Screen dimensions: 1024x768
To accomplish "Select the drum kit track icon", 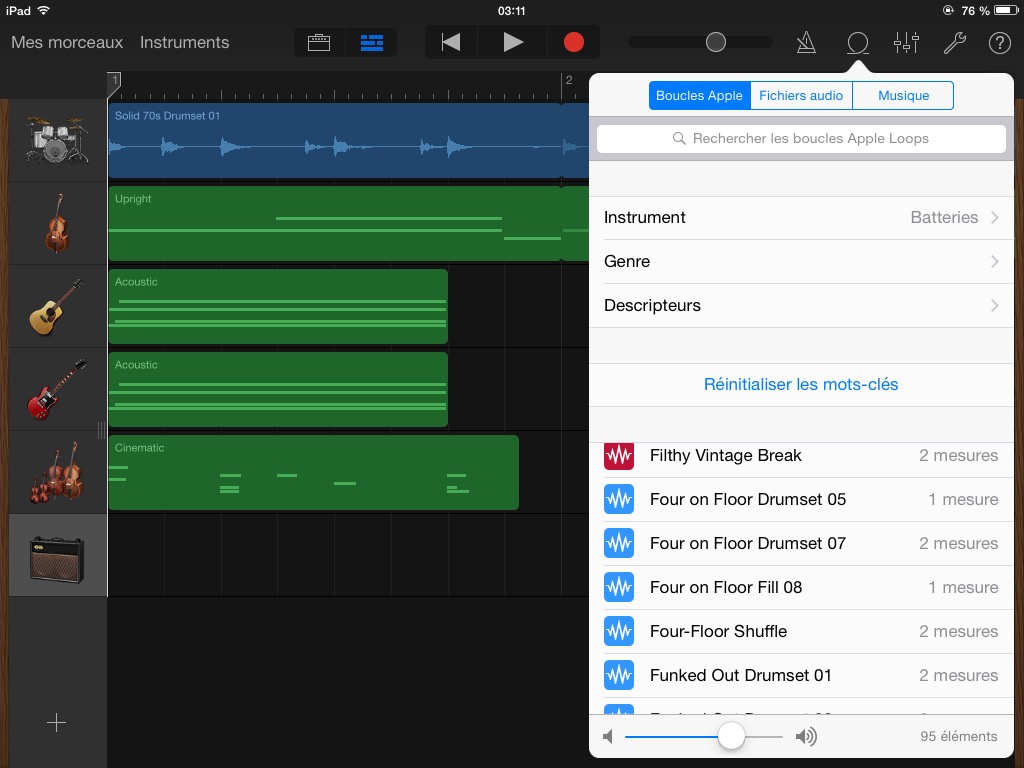I will coord(57,140).
